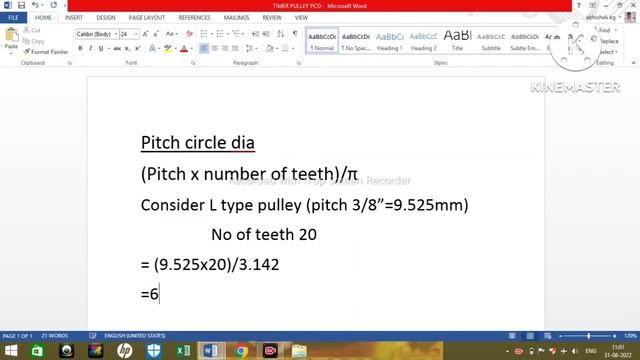Apply the red font color

[x=184, y=49]
